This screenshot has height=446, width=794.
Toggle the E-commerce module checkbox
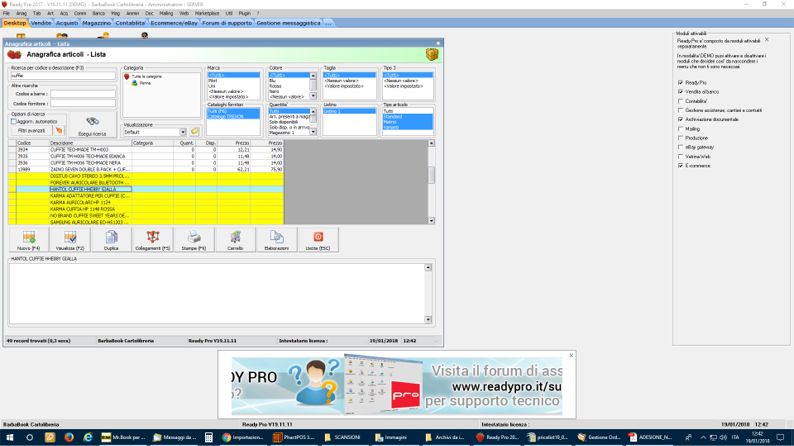click(x=681, y=166)
